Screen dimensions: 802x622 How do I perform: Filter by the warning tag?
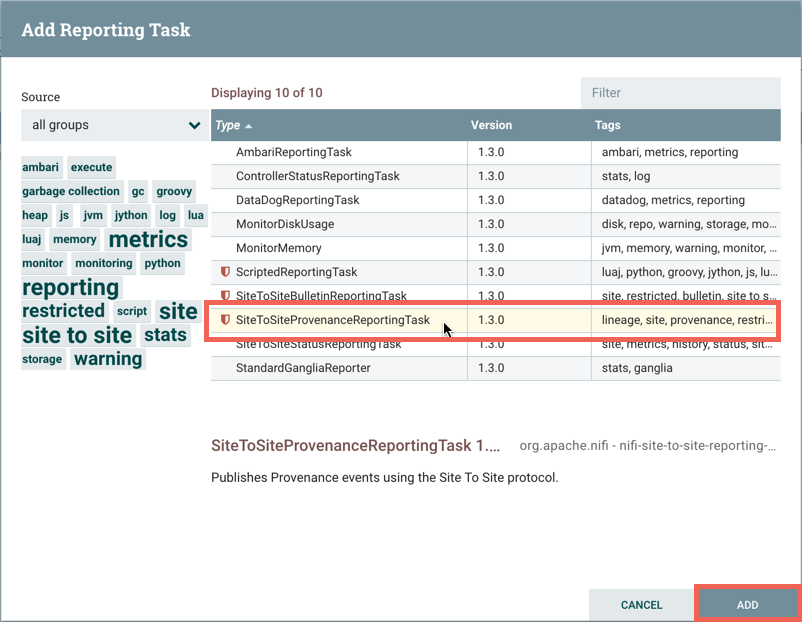108,359
